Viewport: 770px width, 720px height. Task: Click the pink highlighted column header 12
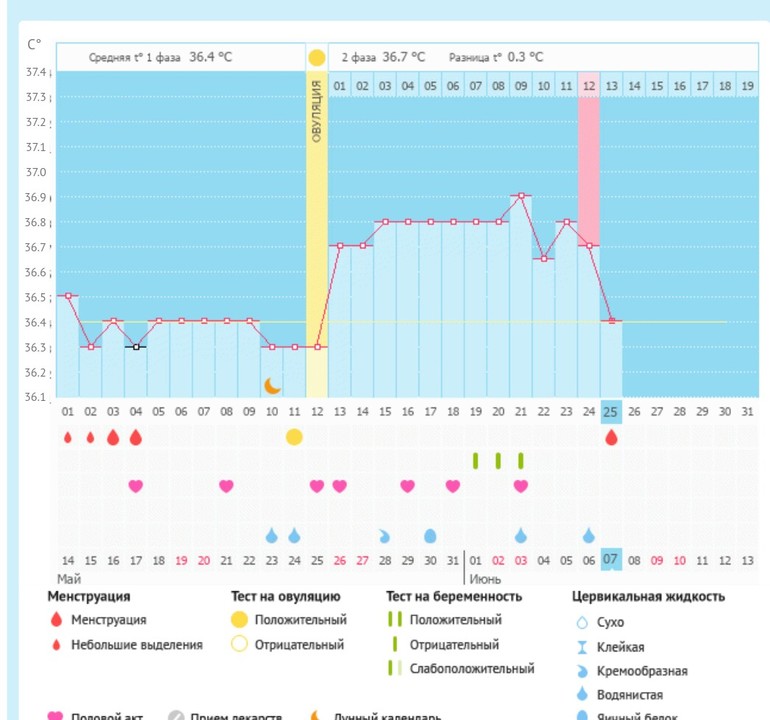tap(589, 86)
